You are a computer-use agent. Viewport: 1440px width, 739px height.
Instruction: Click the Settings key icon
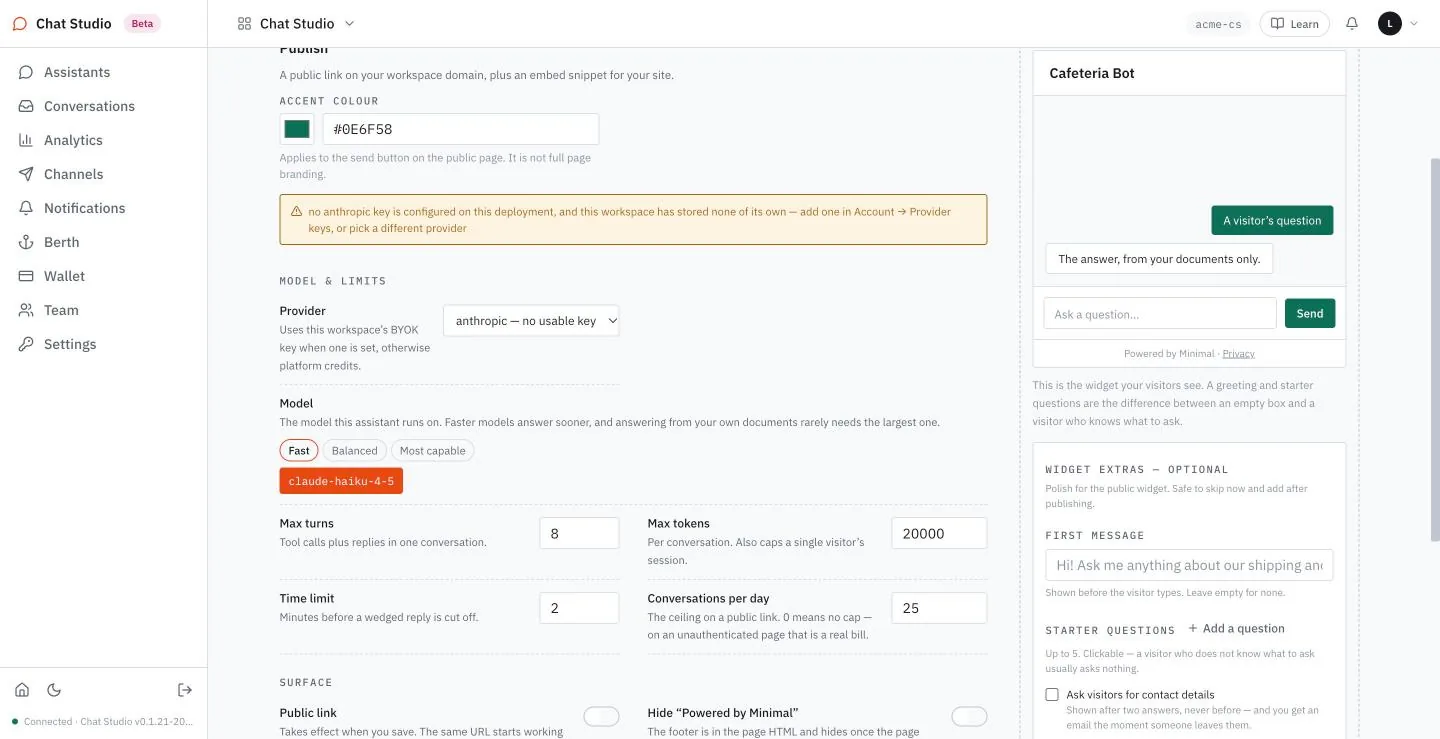coord(26,344)
